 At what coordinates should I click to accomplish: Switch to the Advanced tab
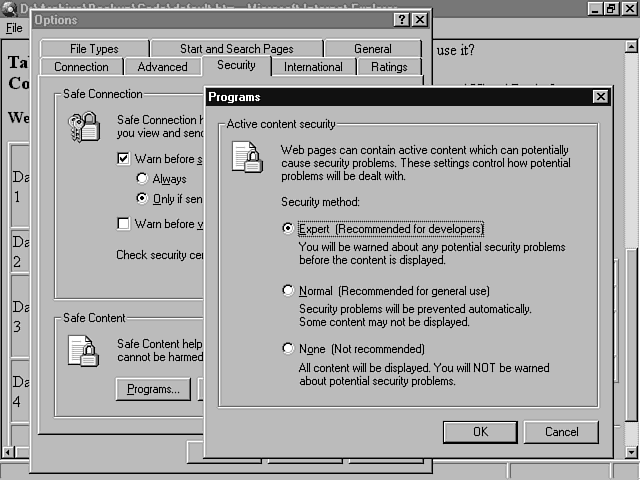[162, 67]
